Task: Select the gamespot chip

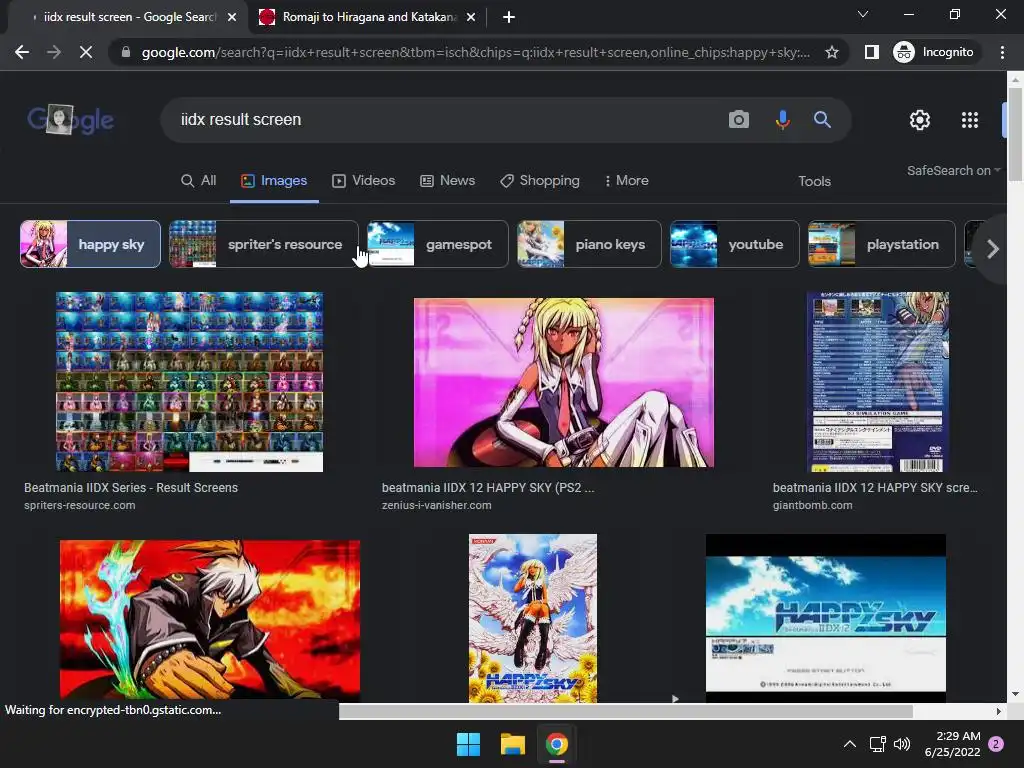Action: coord(438,244)
